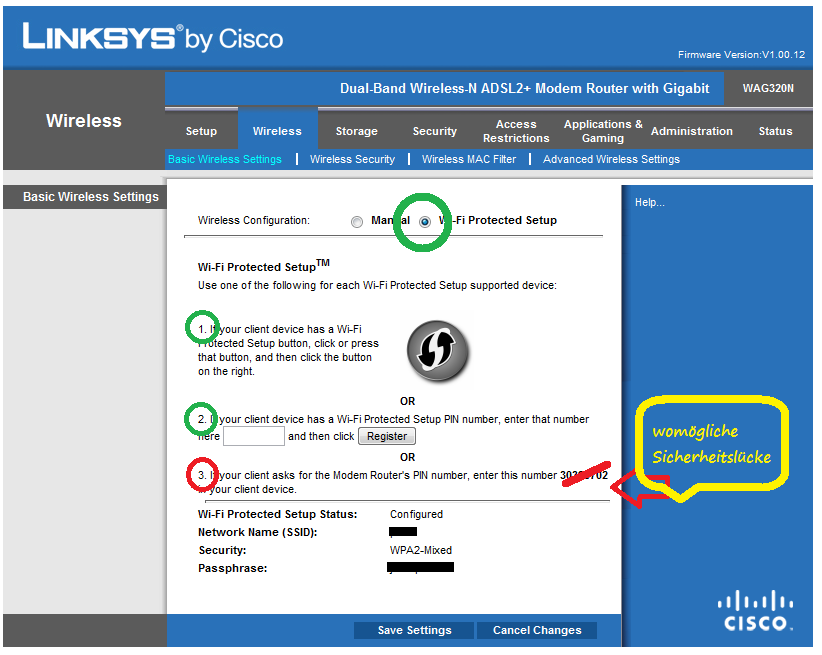Select the Manual wireless configuration radio button
822x655 pixels.
tap(357, 222)
